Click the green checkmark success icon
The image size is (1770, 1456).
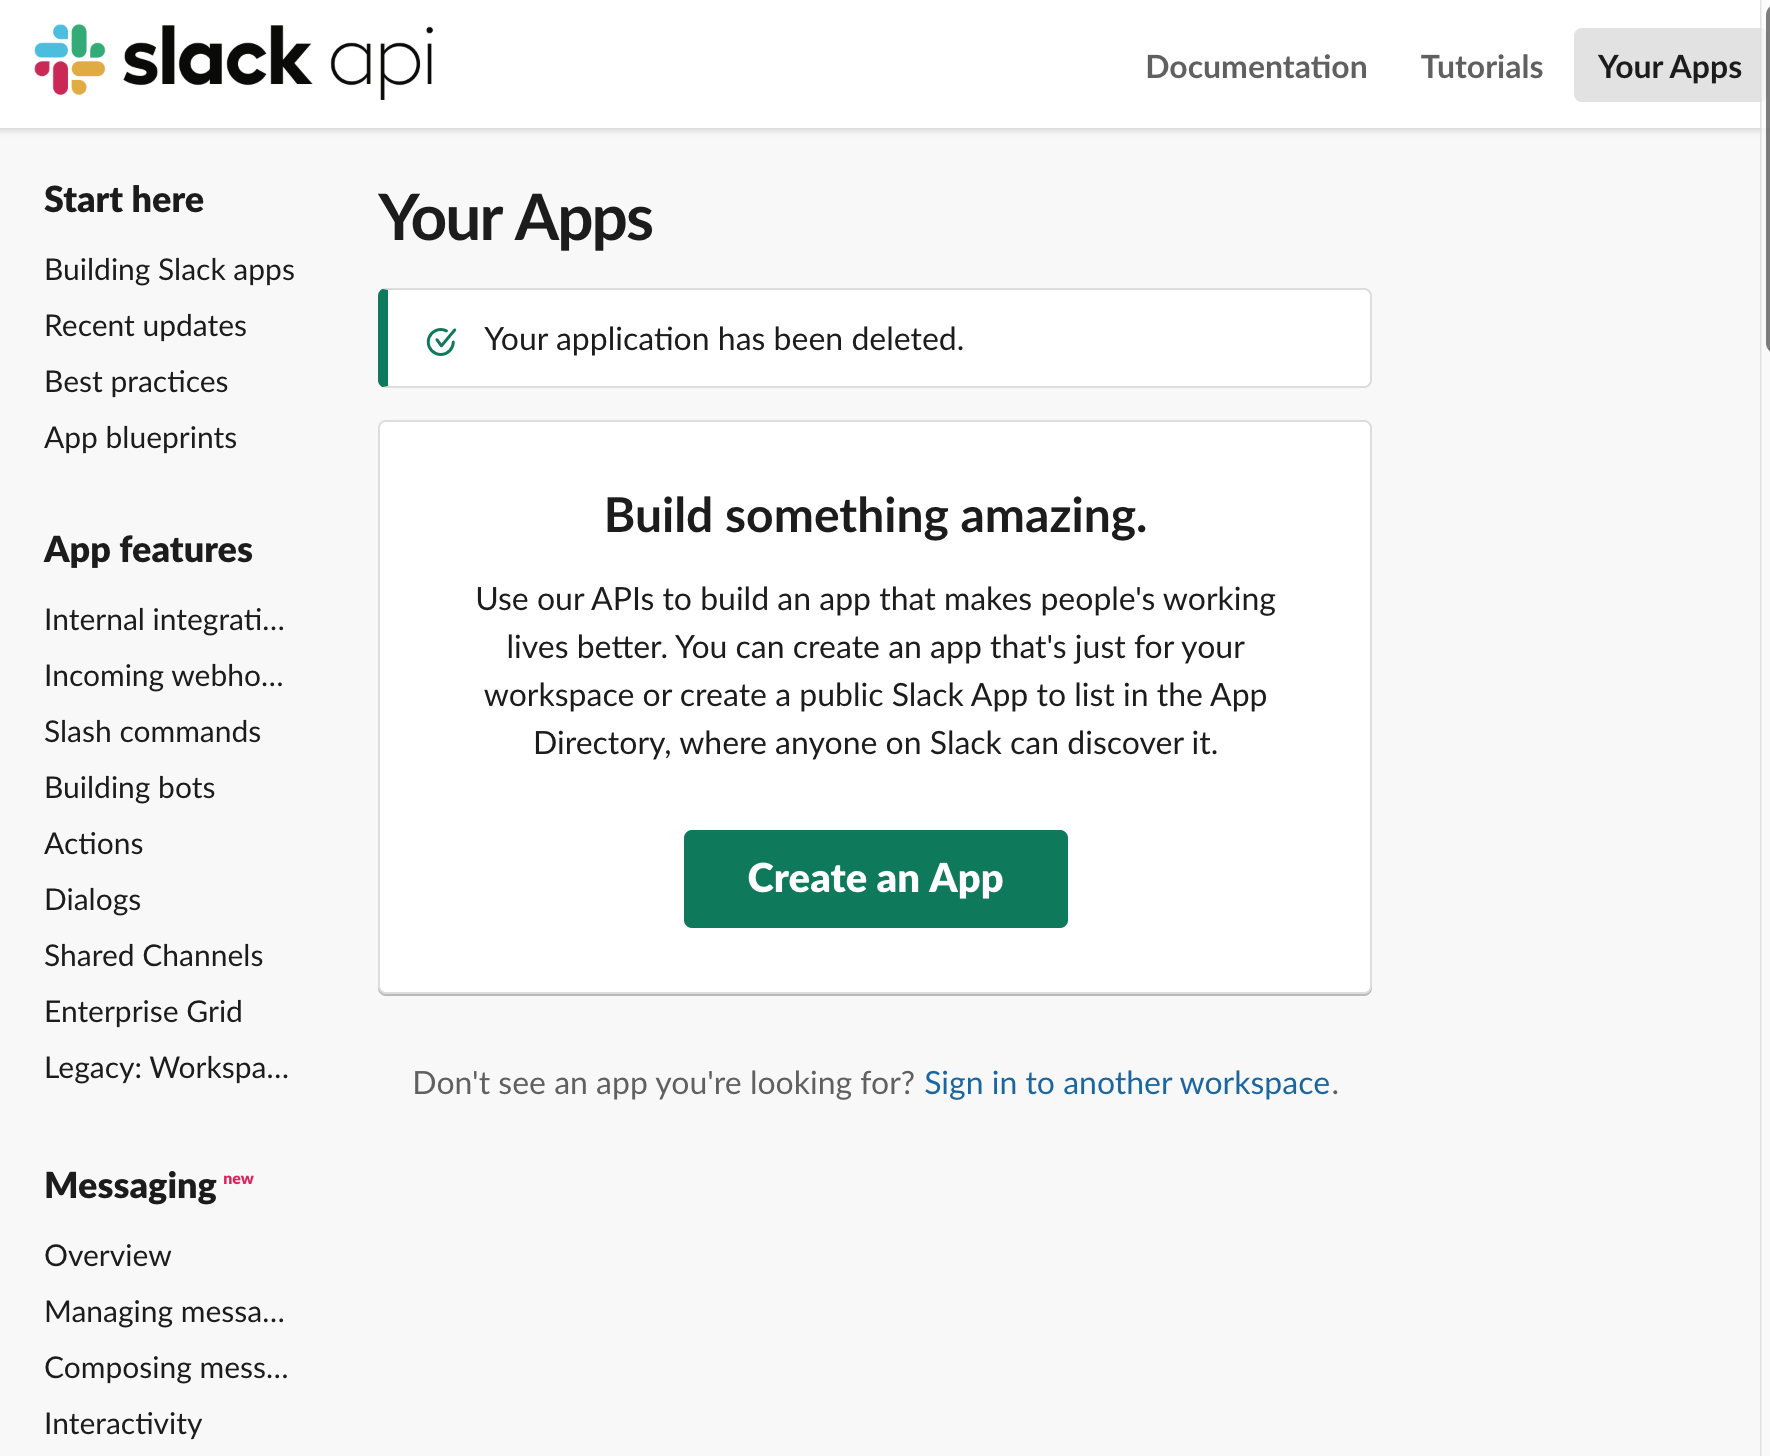tap(441, 341)
